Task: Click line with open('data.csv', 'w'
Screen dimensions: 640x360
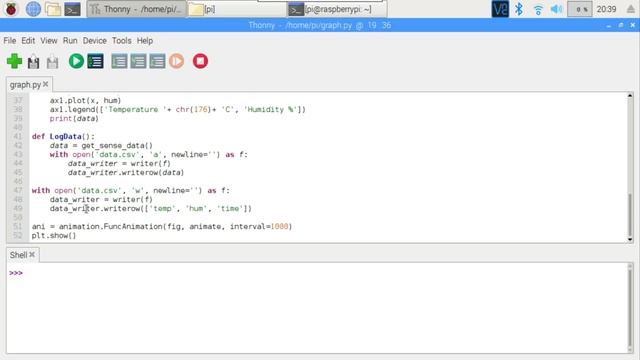Action: tap(131, 190)
